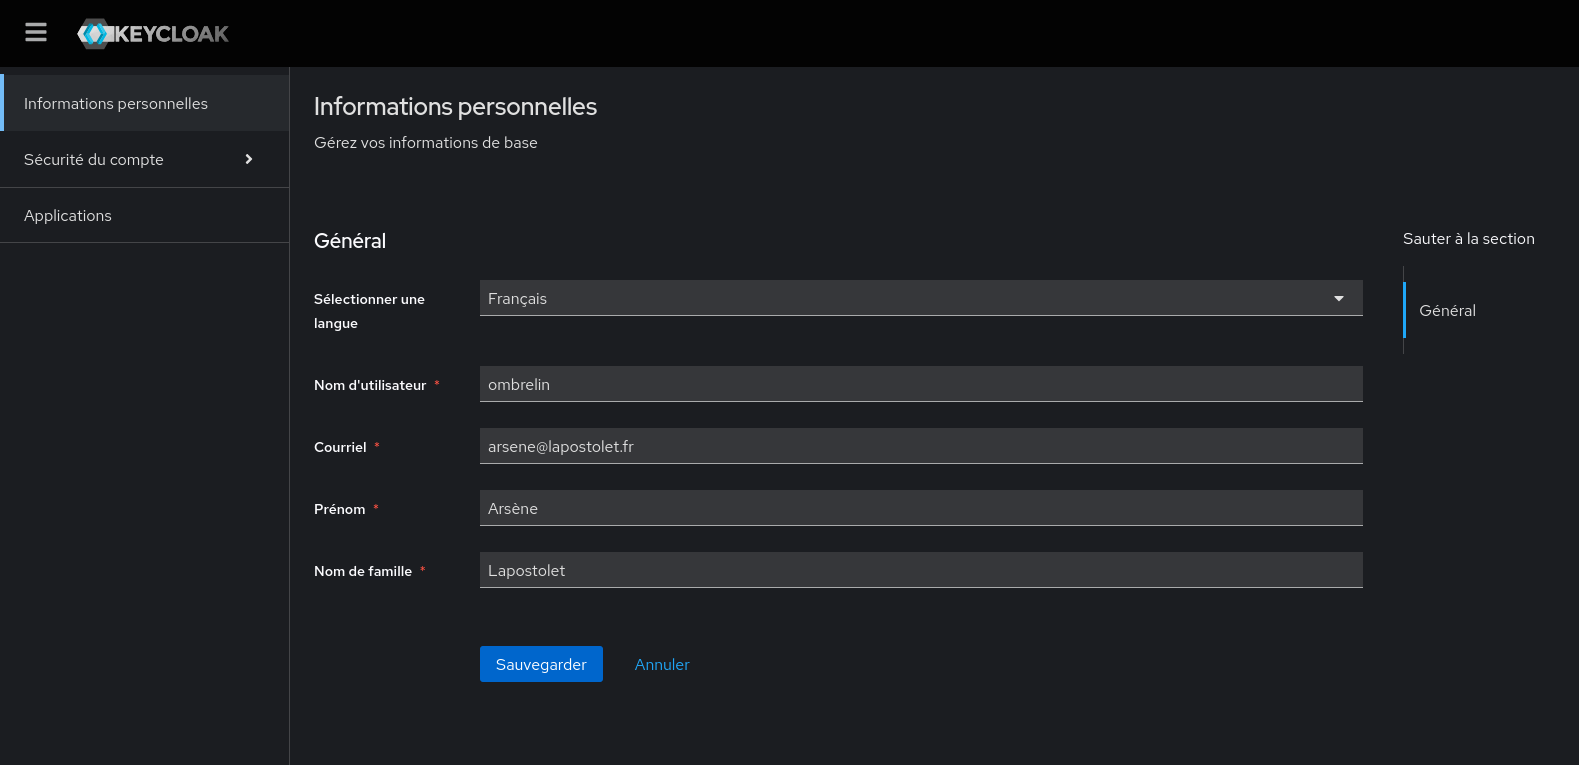Click the language dropdown caret arrow
This screenshot has width=1579, height=765.
click(x=1339, y=298)
